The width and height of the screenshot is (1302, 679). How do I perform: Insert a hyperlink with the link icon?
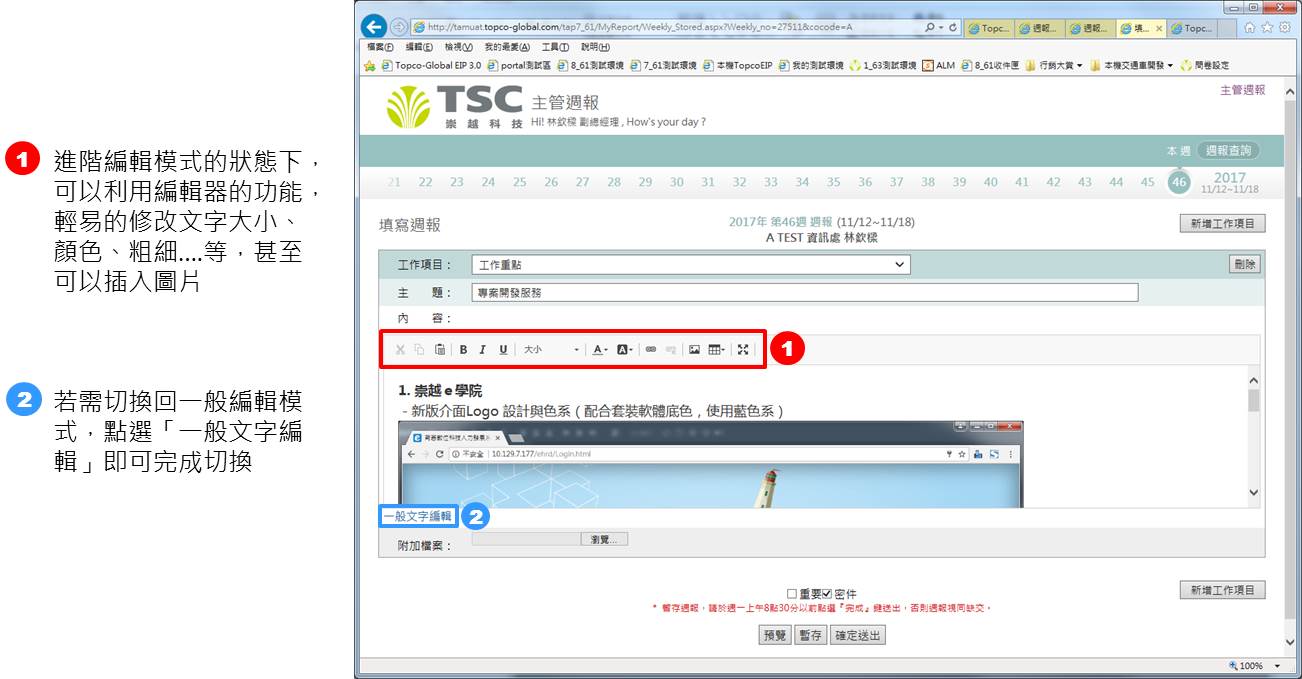click(650, 350)
